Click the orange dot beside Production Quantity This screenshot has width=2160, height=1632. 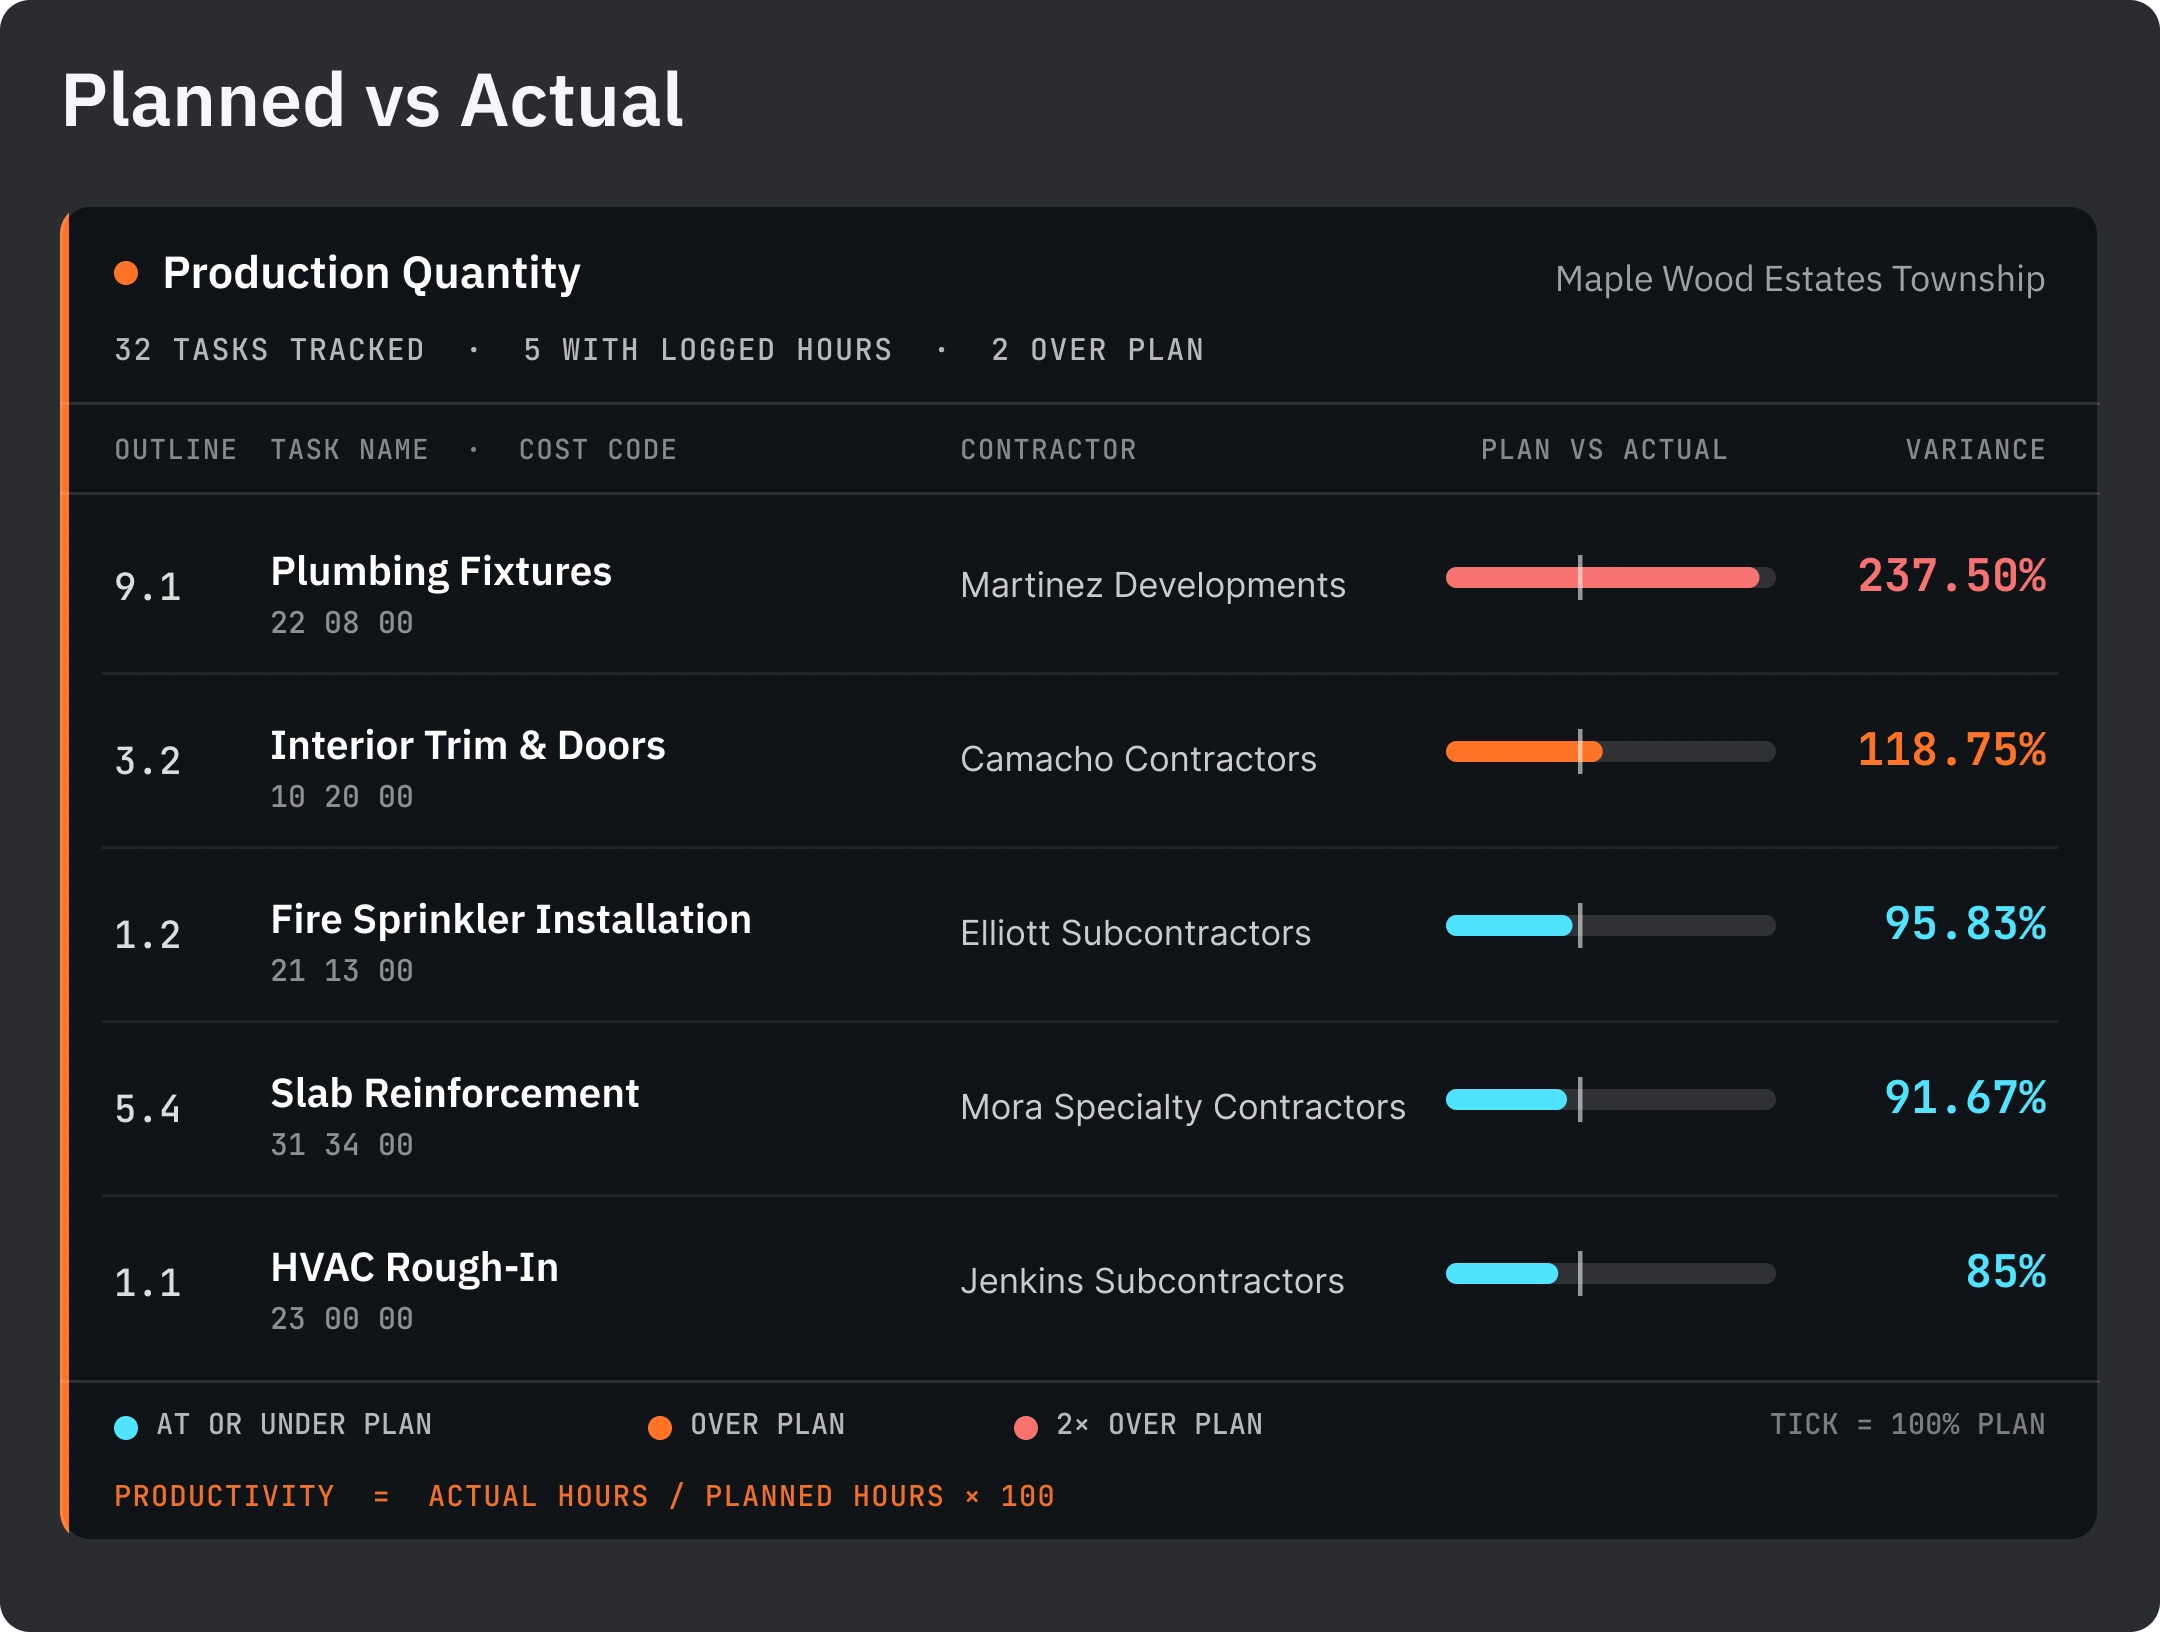click(x=126, y=273)
